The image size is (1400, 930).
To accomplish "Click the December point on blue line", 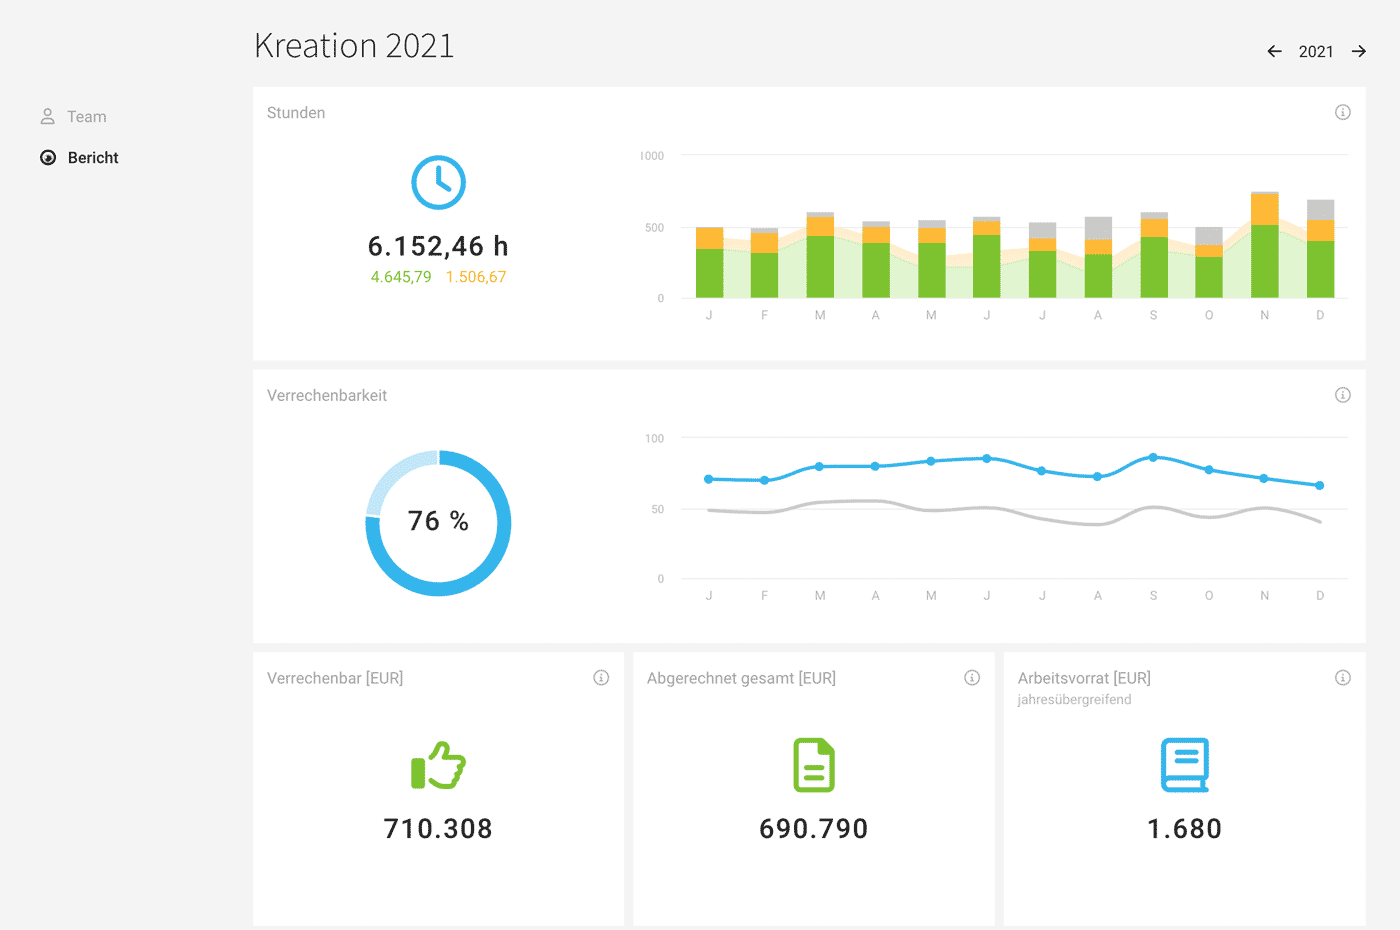I will tap(1320, 486).
